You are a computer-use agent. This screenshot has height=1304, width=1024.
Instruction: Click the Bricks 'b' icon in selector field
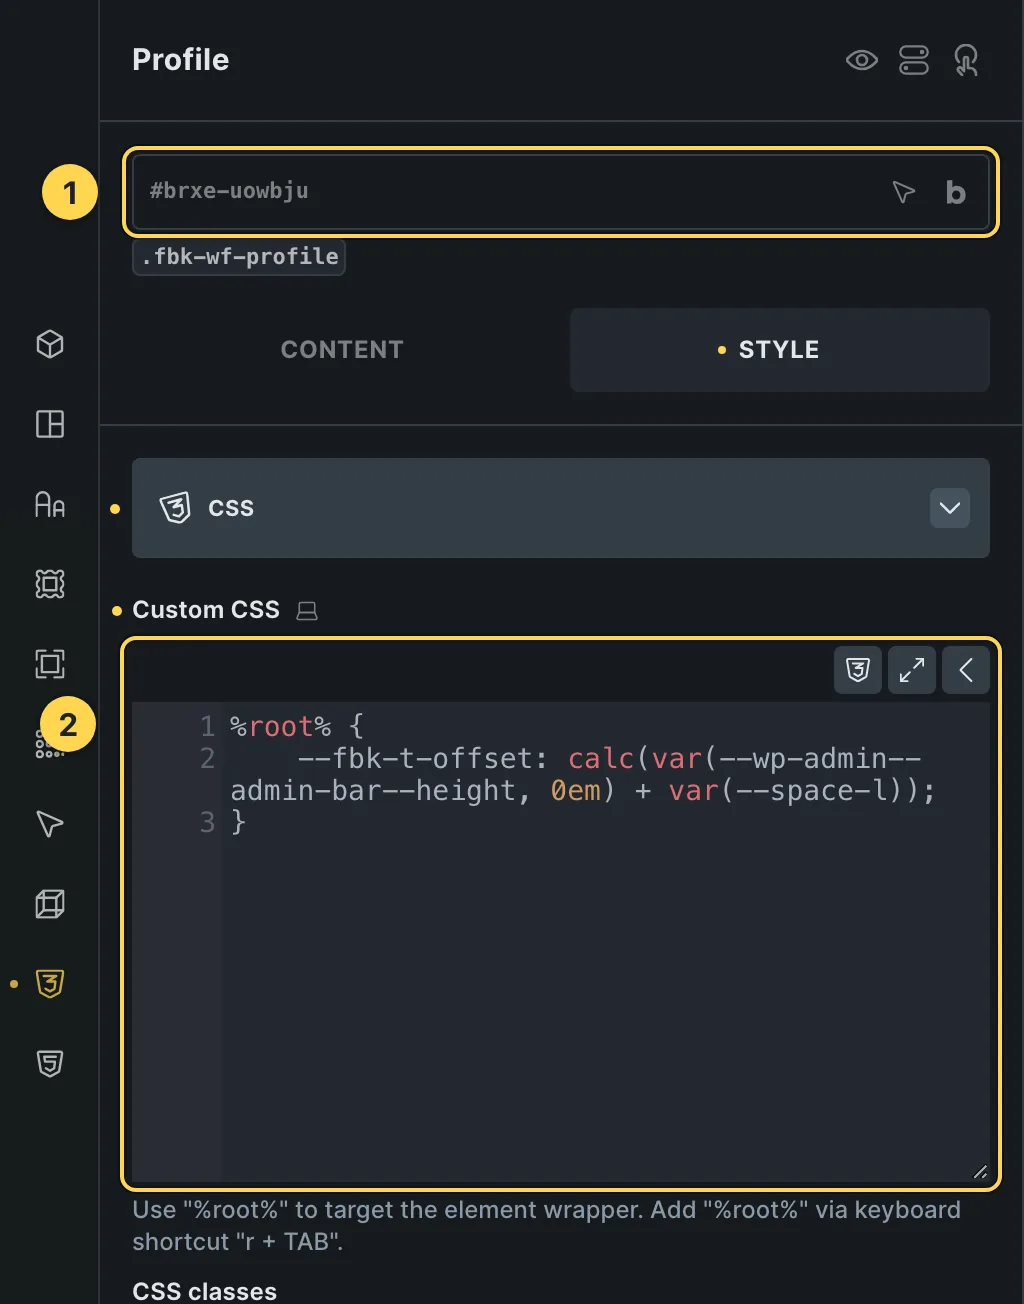(x=956, y=192)
